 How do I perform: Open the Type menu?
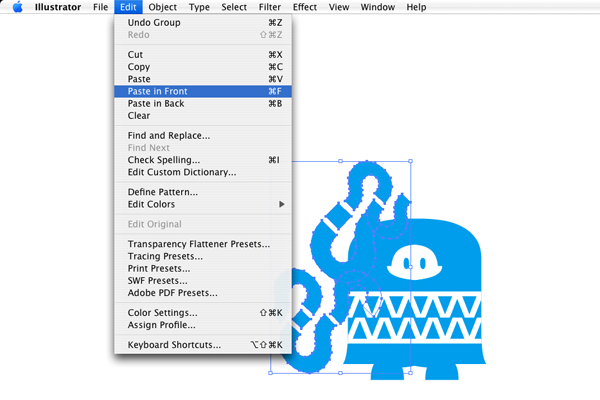point(199,7)
